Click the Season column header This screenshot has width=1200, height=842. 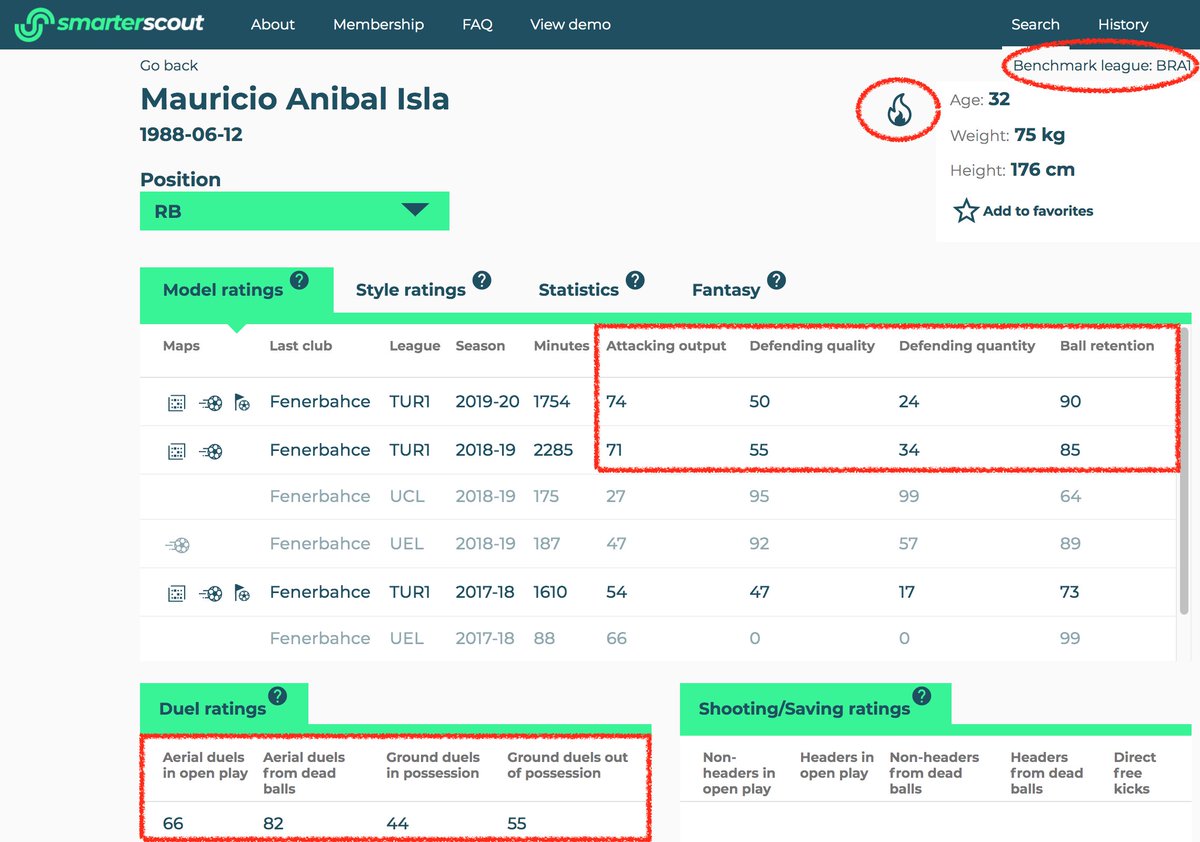[480, 346]
